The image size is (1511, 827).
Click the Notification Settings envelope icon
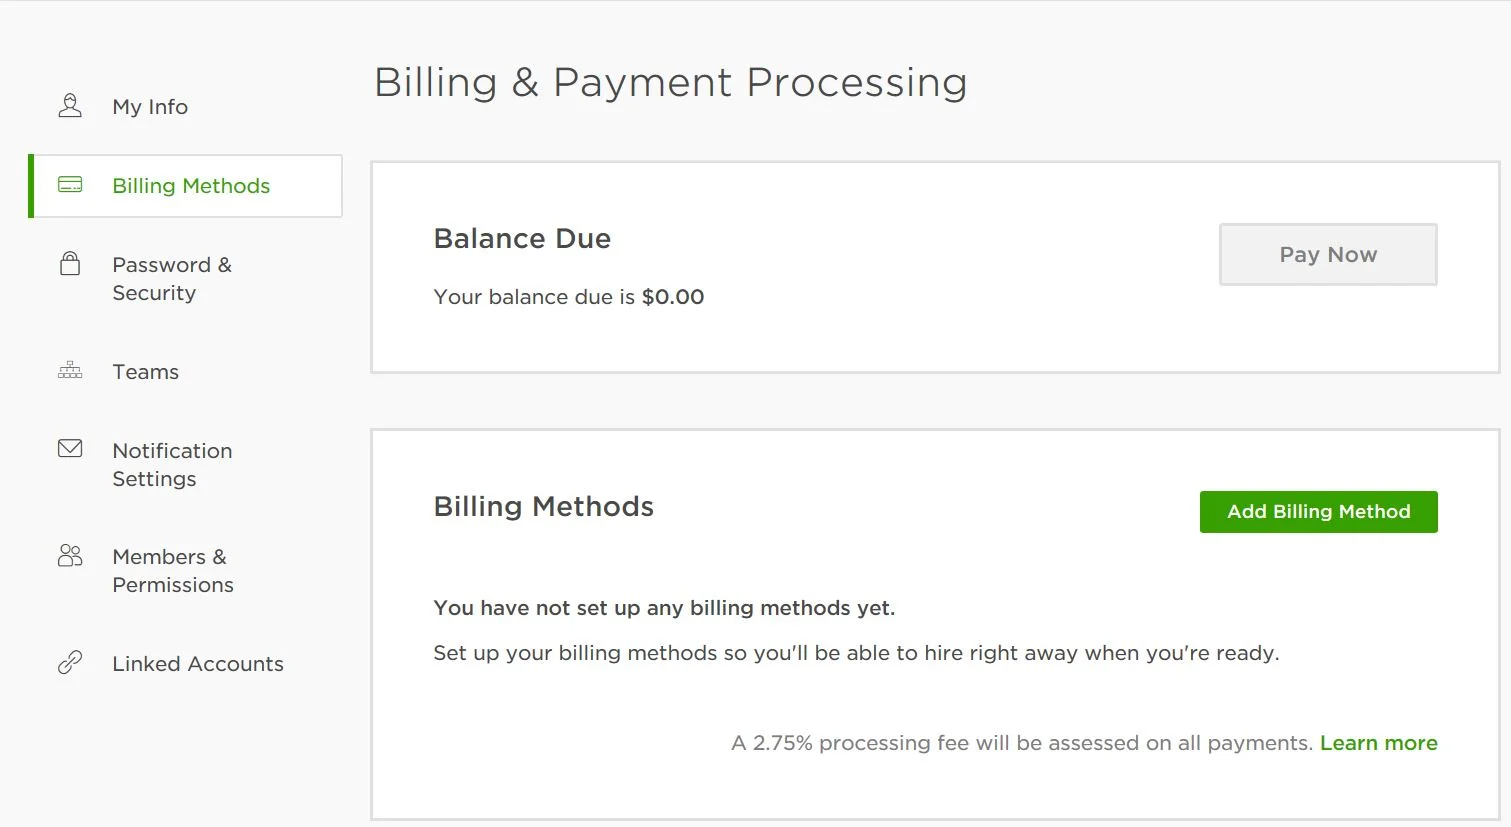pyautogui.click(x=70, y=449)
